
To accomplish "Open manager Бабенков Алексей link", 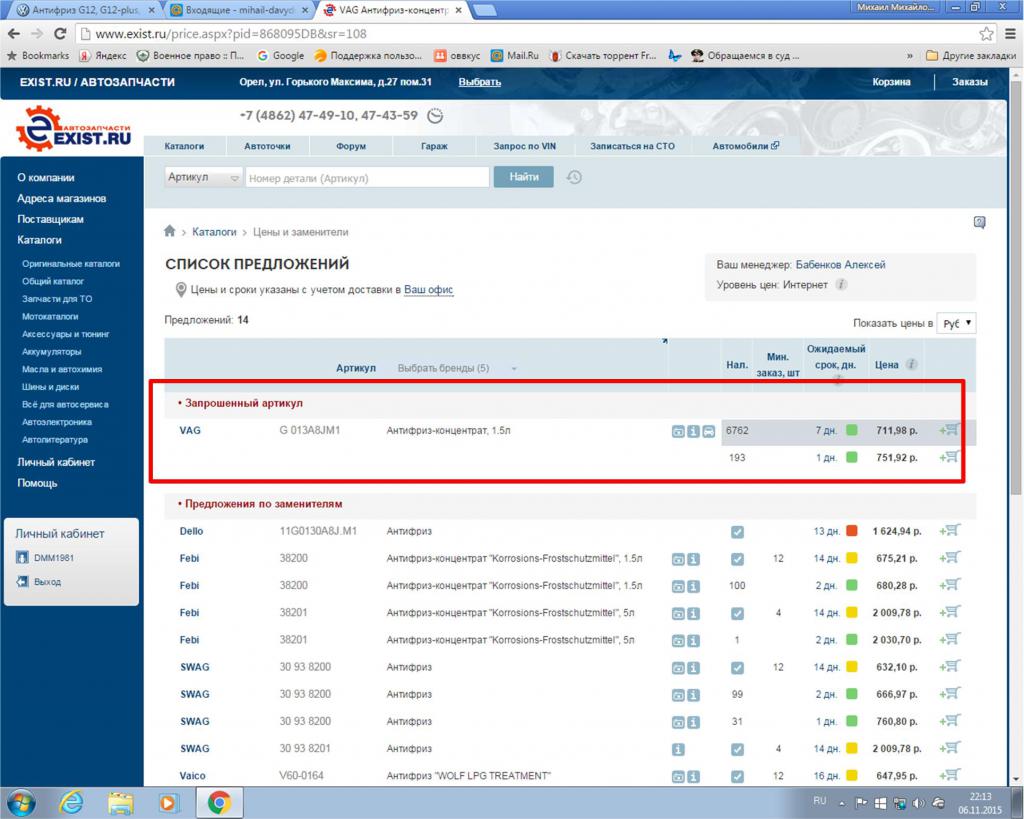I will 840,265.
